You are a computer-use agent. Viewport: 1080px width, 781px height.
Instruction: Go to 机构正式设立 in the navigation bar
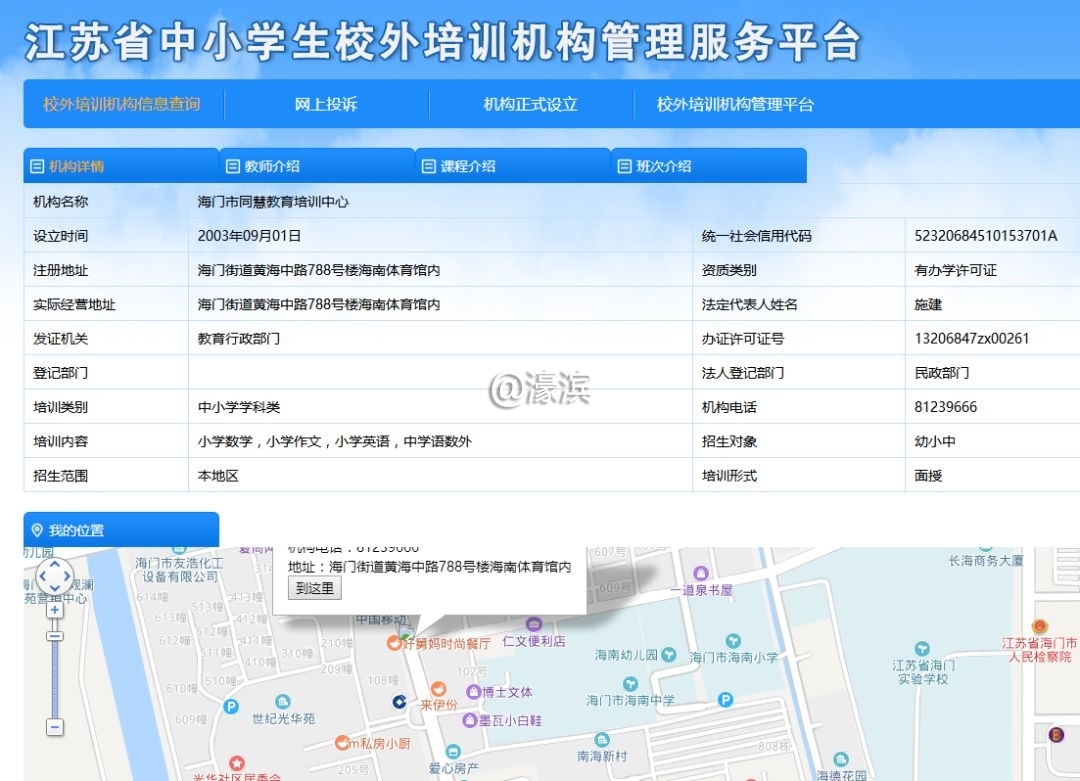530,104
